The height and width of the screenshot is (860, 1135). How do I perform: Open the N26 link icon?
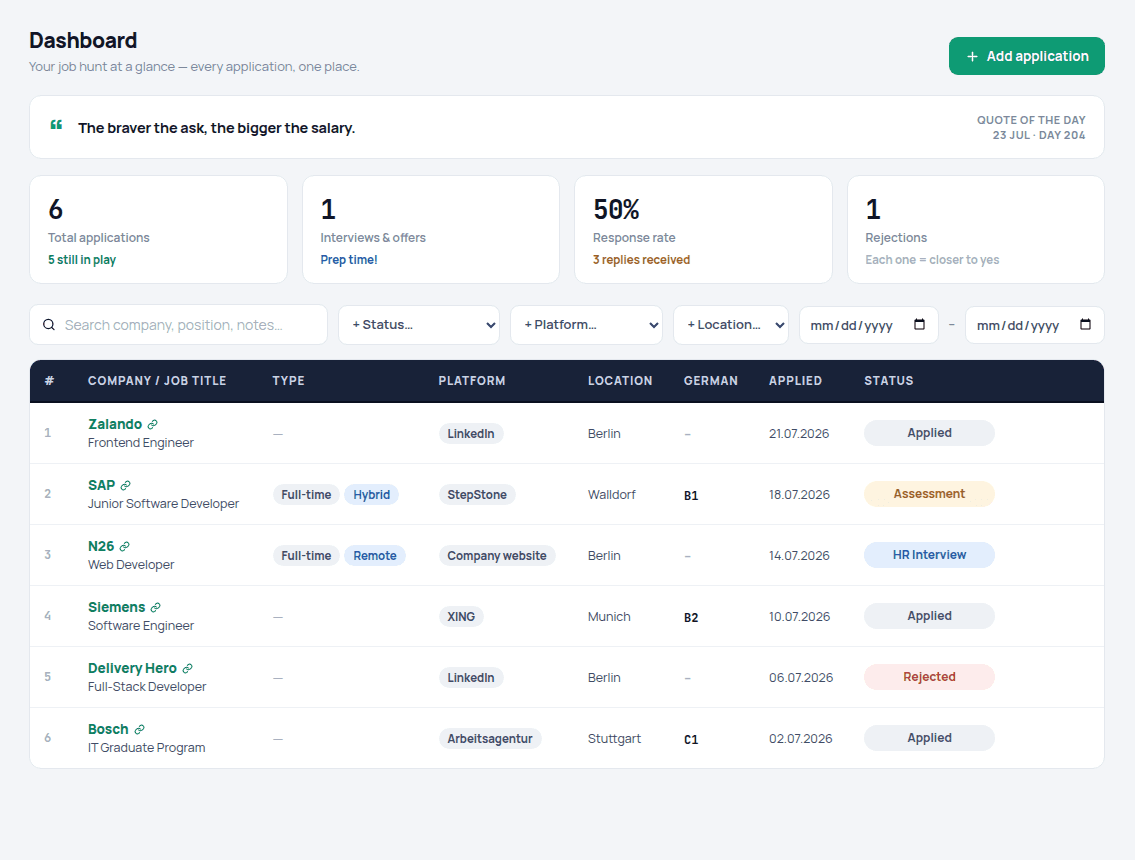coord(125,546)
